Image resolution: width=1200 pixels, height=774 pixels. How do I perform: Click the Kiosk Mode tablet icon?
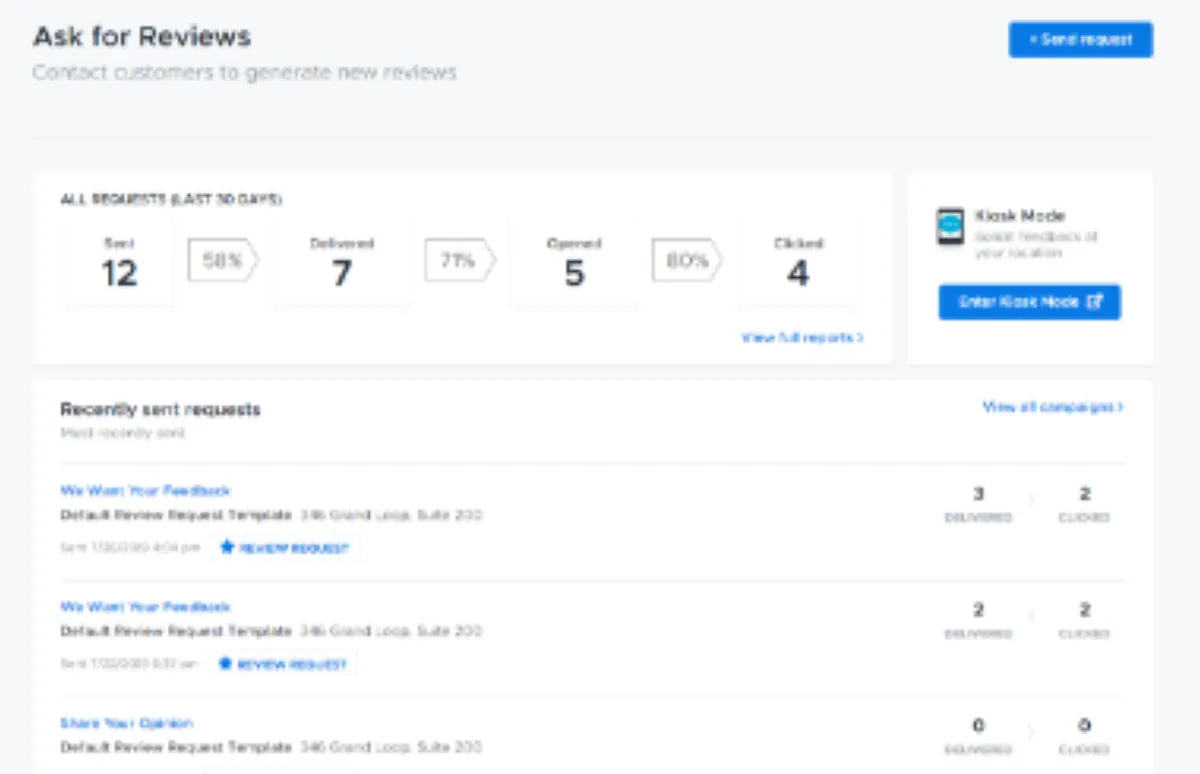tap(950, 227)
